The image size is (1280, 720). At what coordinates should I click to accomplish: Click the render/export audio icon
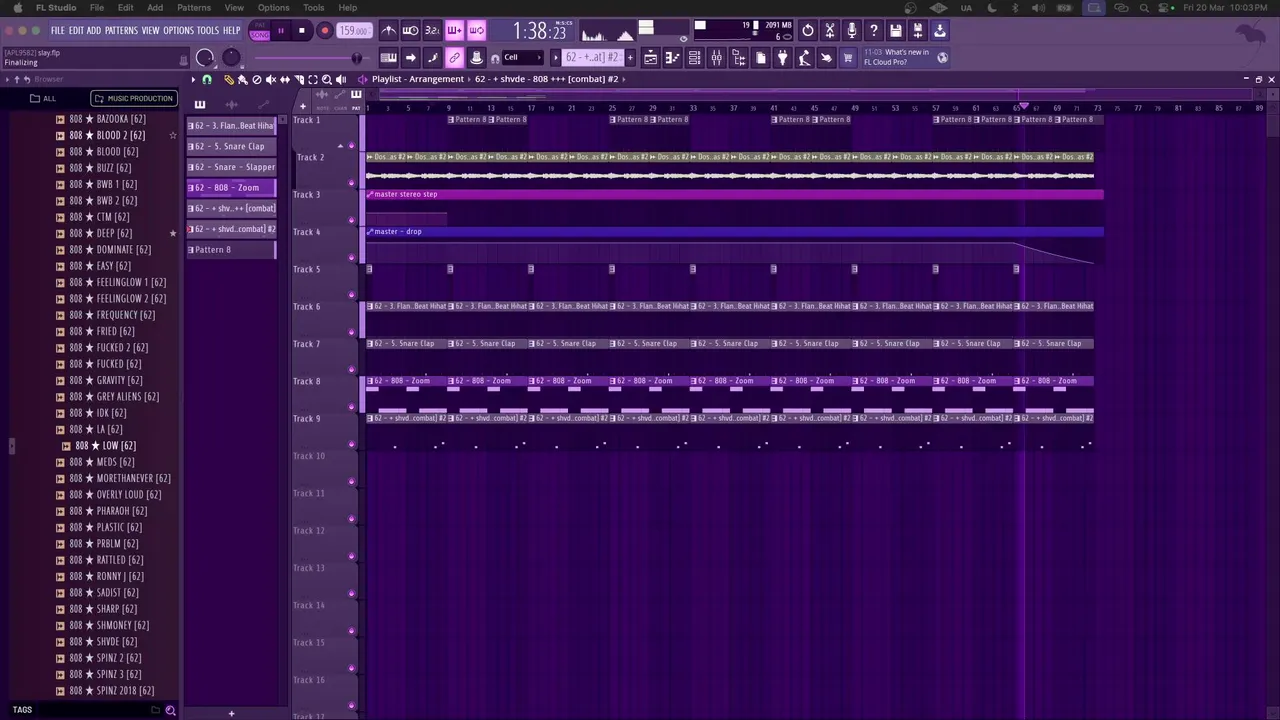tap(918, 31)
